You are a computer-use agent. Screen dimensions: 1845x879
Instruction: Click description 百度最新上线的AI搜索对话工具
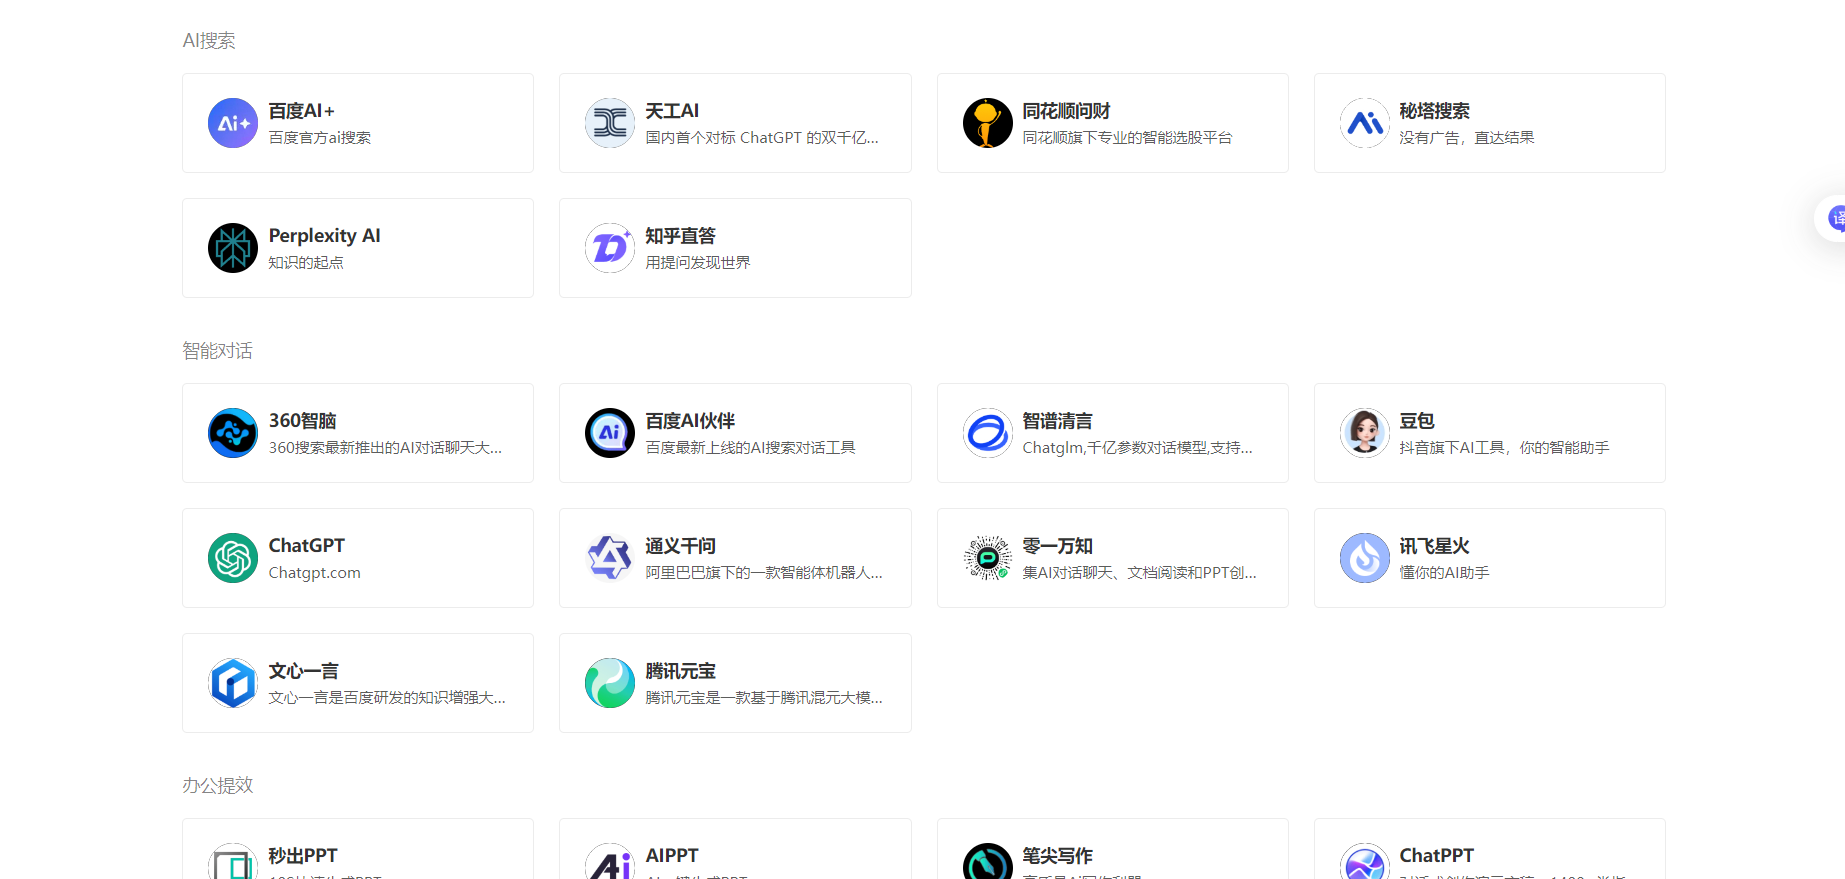pos(750,448)
